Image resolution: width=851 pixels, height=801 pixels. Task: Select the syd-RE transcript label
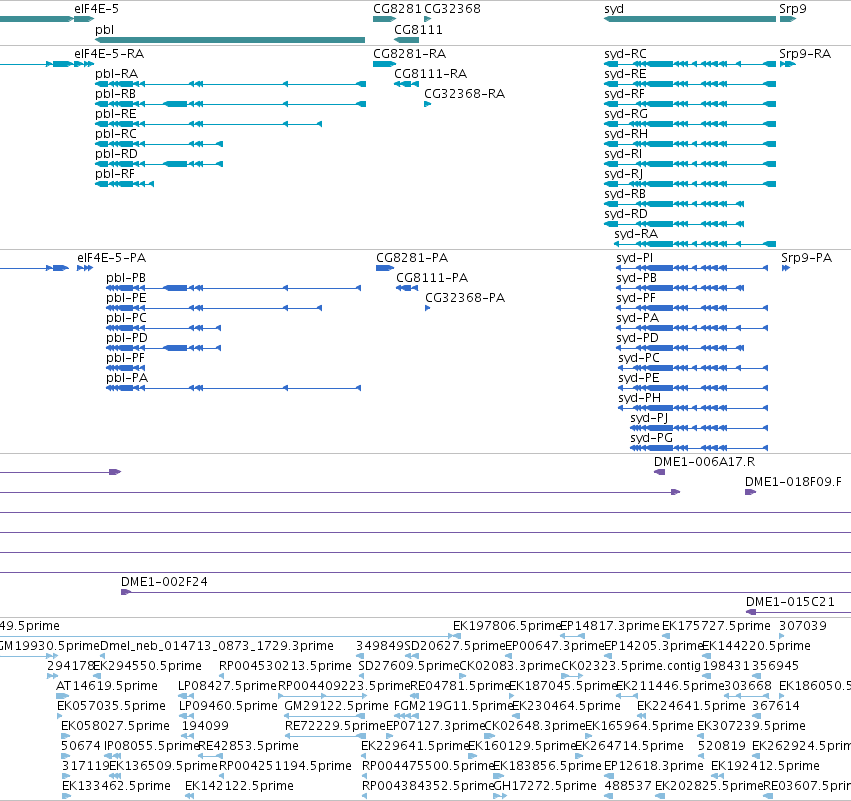625,74
